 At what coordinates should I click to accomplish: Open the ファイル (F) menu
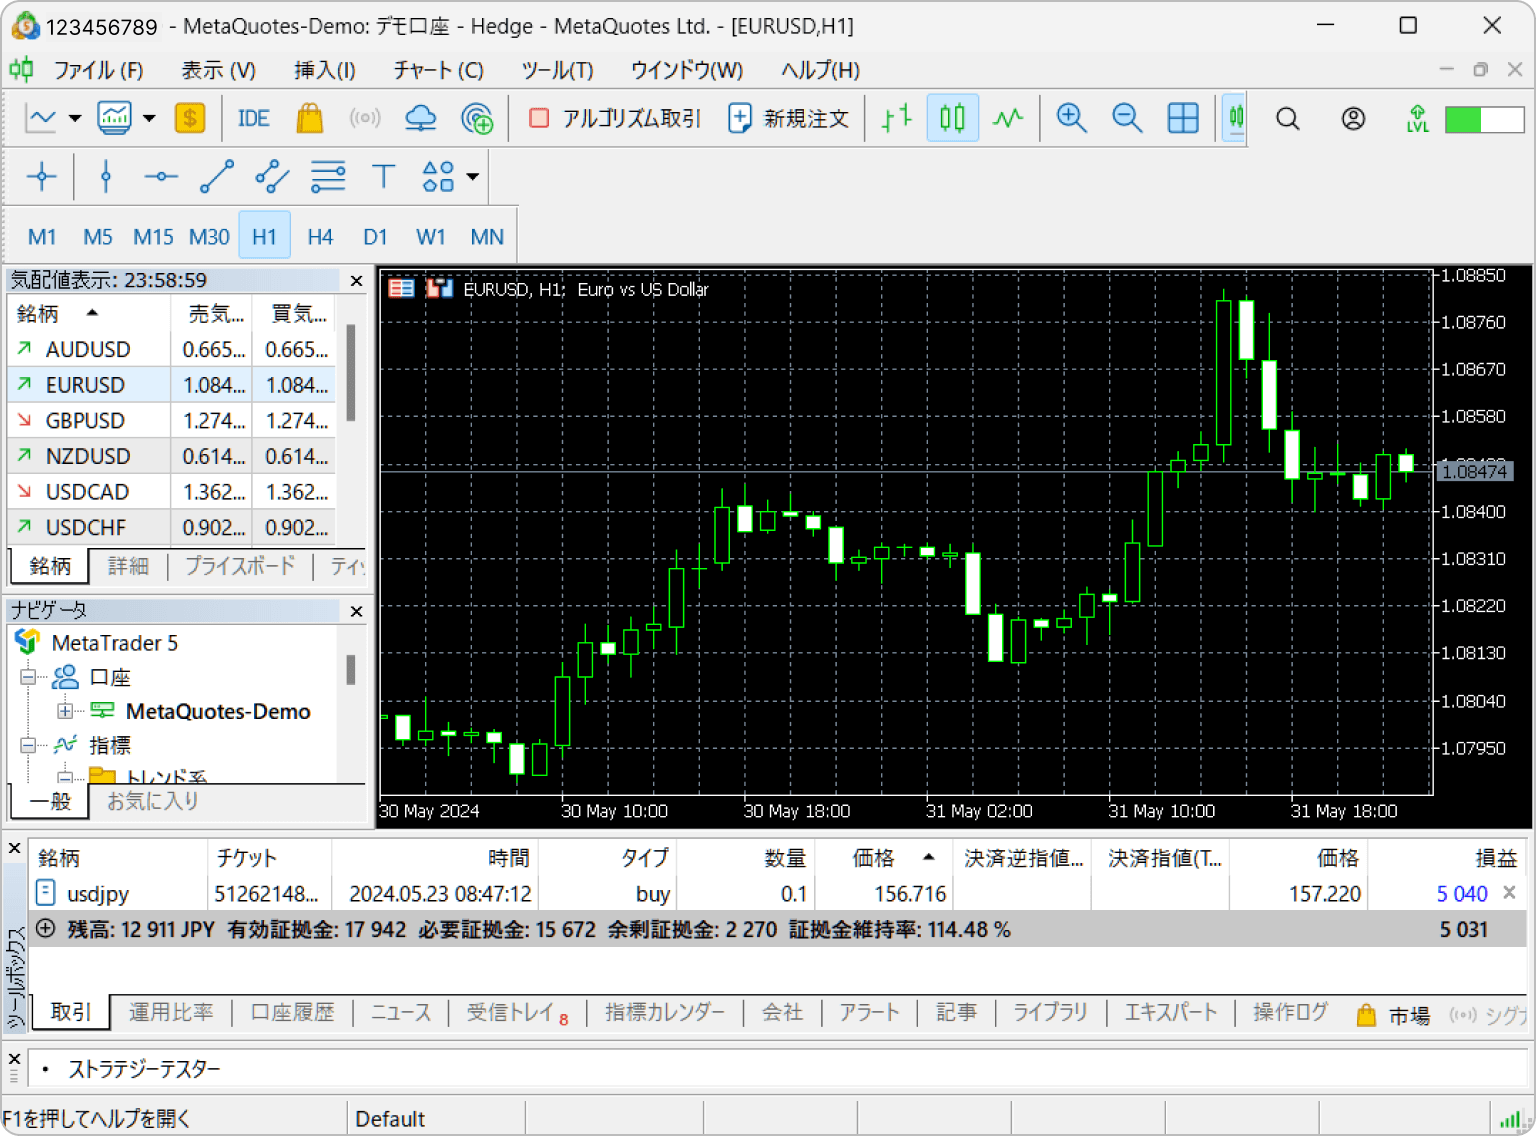click(98, 70)
